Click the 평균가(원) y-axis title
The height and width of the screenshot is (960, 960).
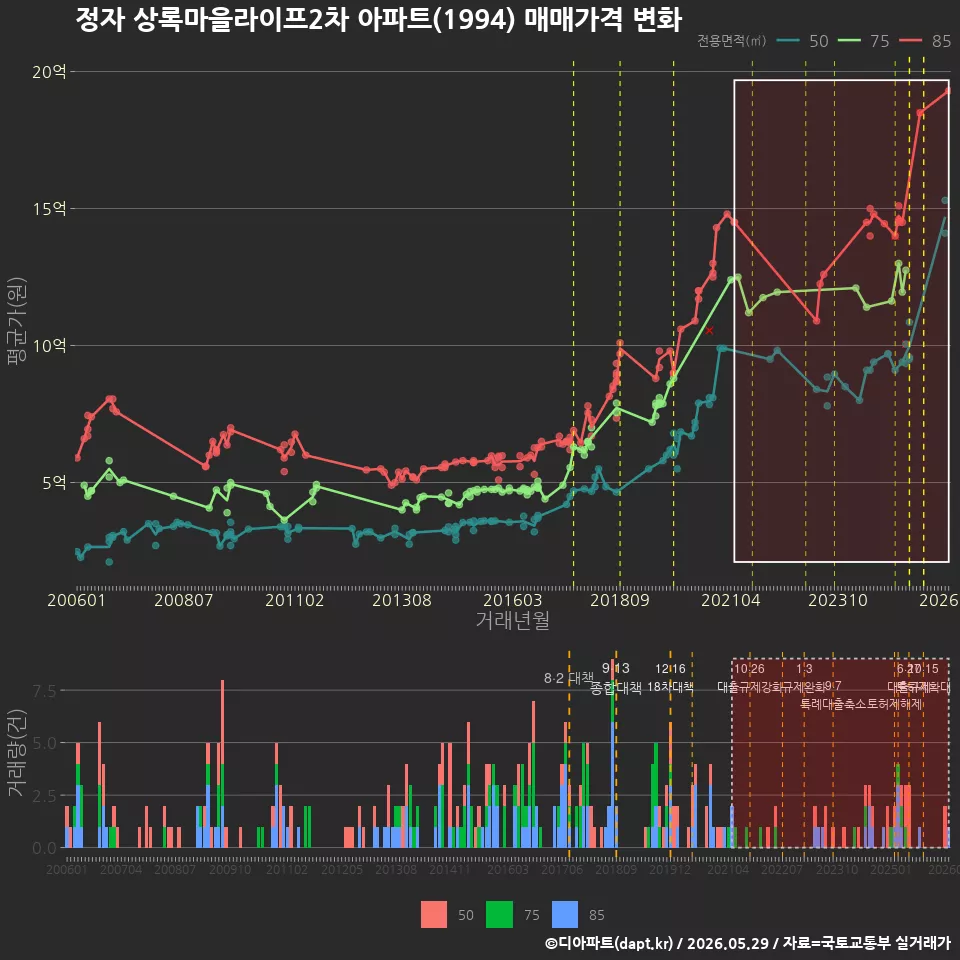(x=17, y=321)
